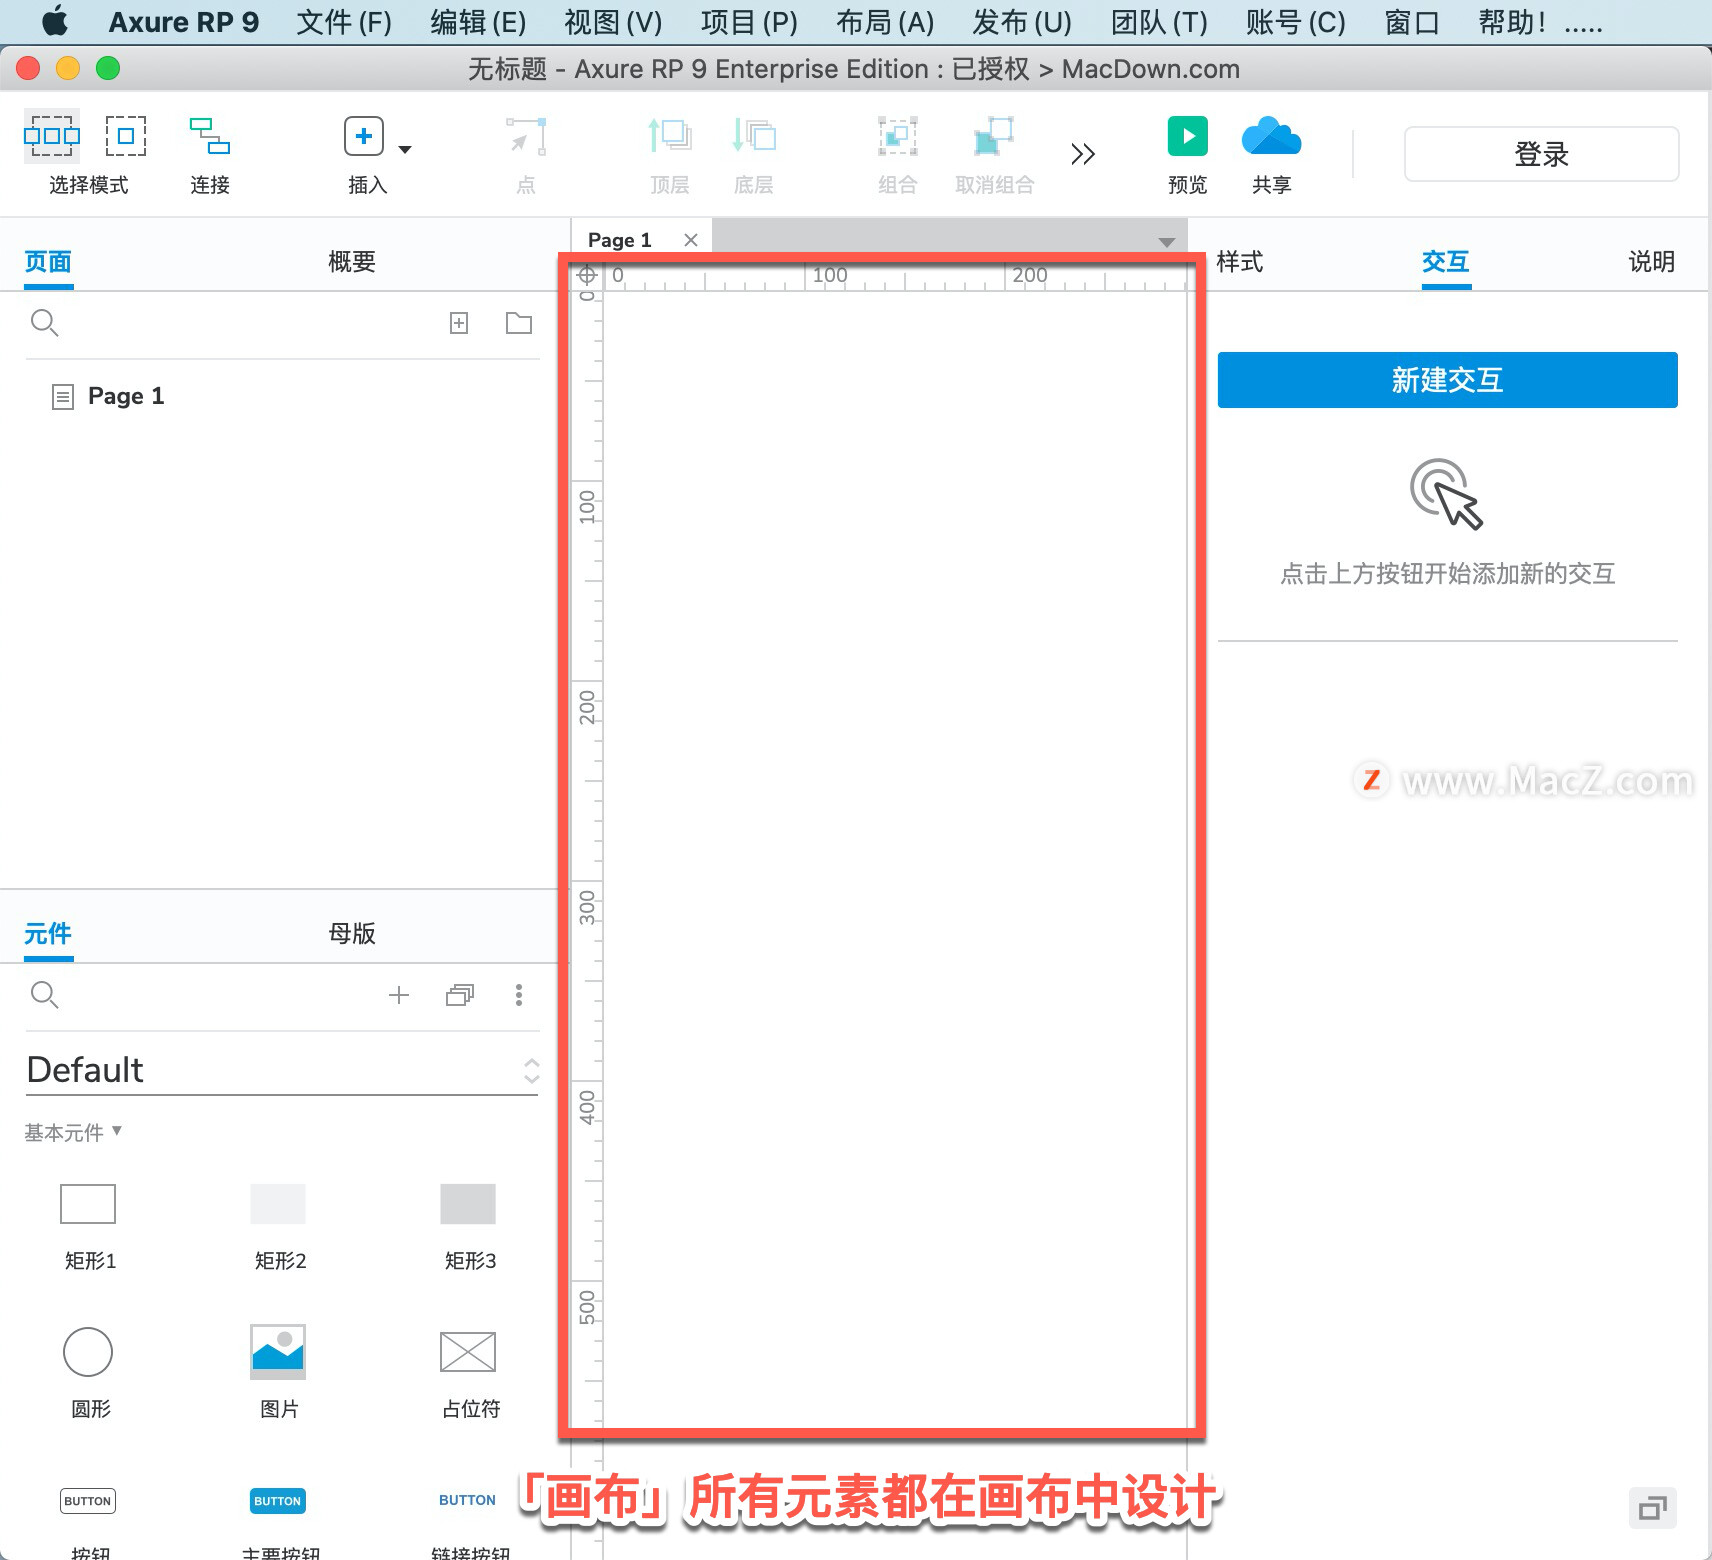Open the 视图 (V) menu
This screenshot has height=1560, width=1712.
pos(613,22)
